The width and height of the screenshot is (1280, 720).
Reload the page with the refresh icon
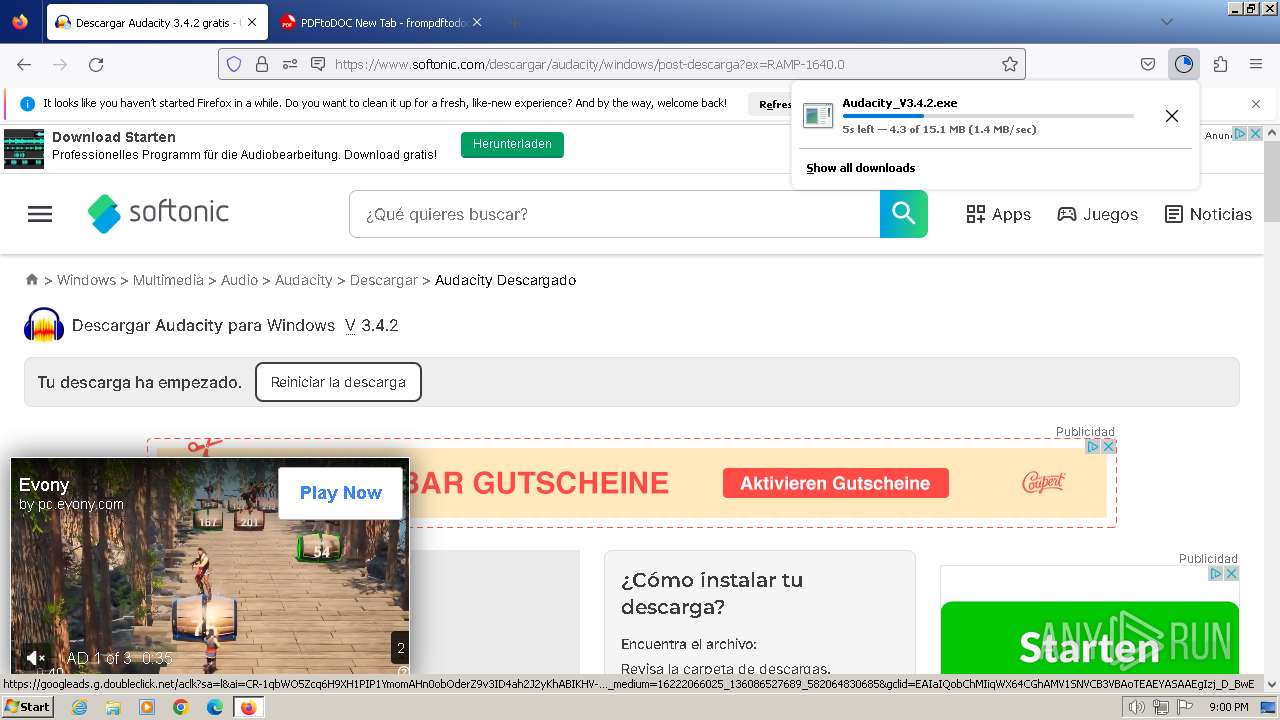click(96, 64)
